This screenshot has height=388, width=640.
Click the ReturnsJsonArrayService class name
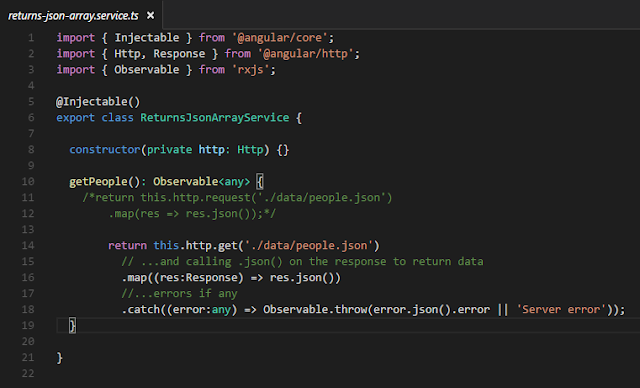pyautogui.click(x=215, y=118)
